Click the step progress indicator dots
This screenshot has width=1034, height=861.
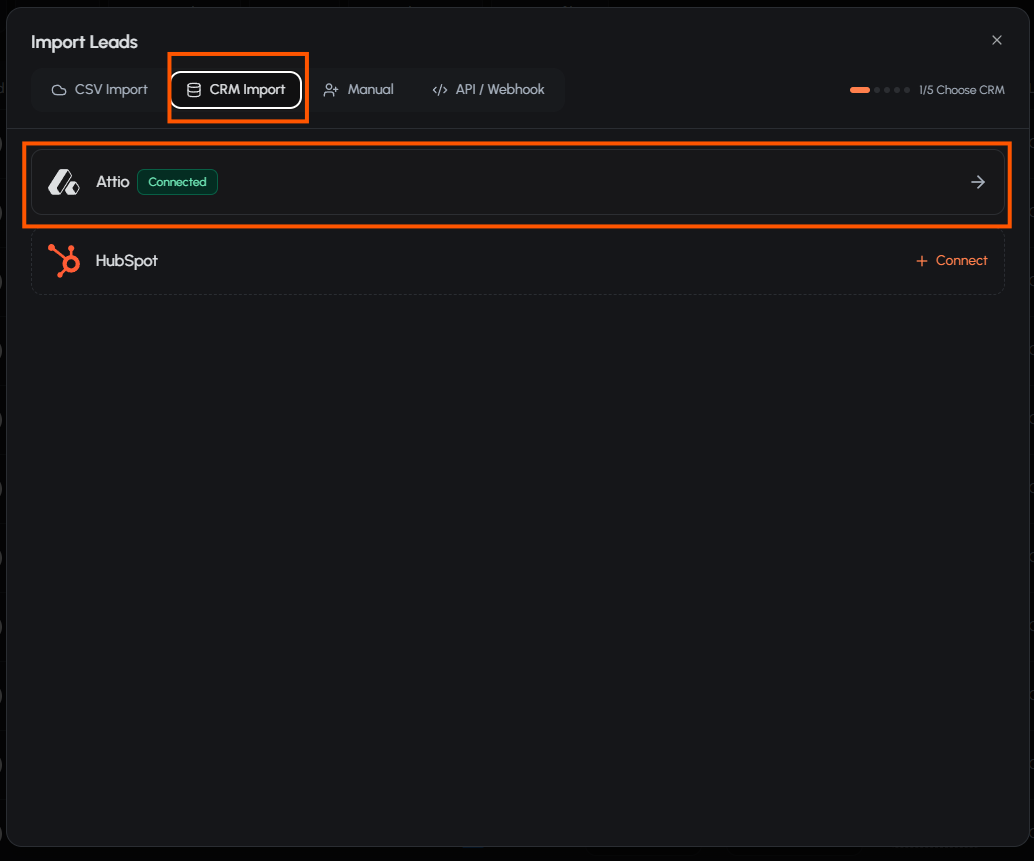tap(880, 90)
